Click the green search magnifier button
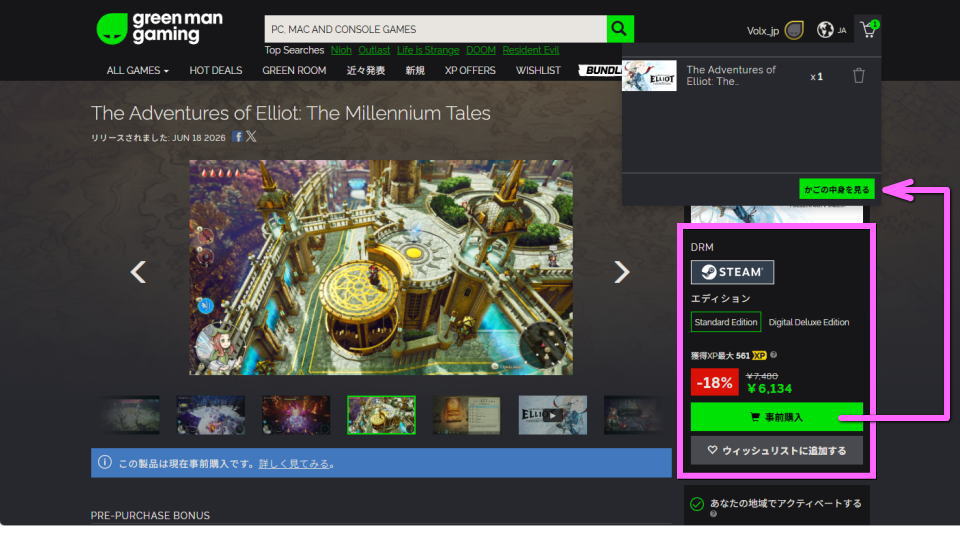This screenshot has height=540, width=960. tap(620, 29)
